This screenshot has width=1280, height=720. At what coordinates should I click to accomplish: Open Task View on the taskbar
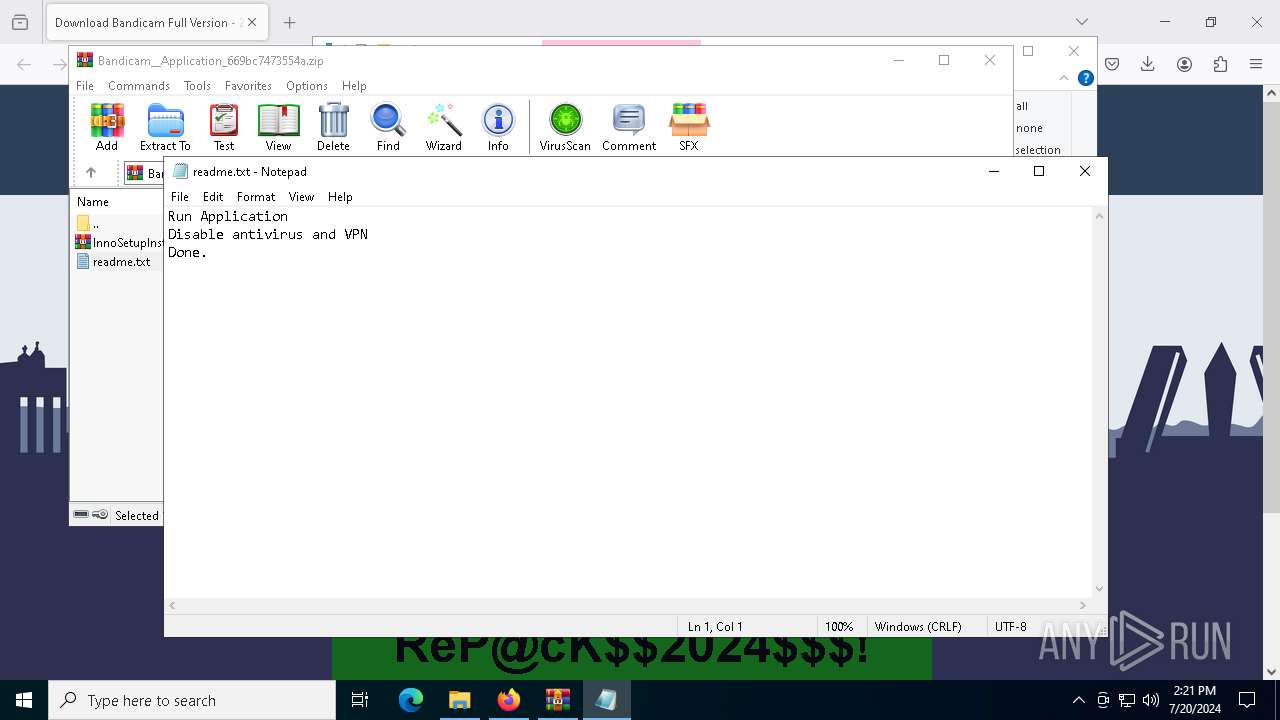click(360, 700)
